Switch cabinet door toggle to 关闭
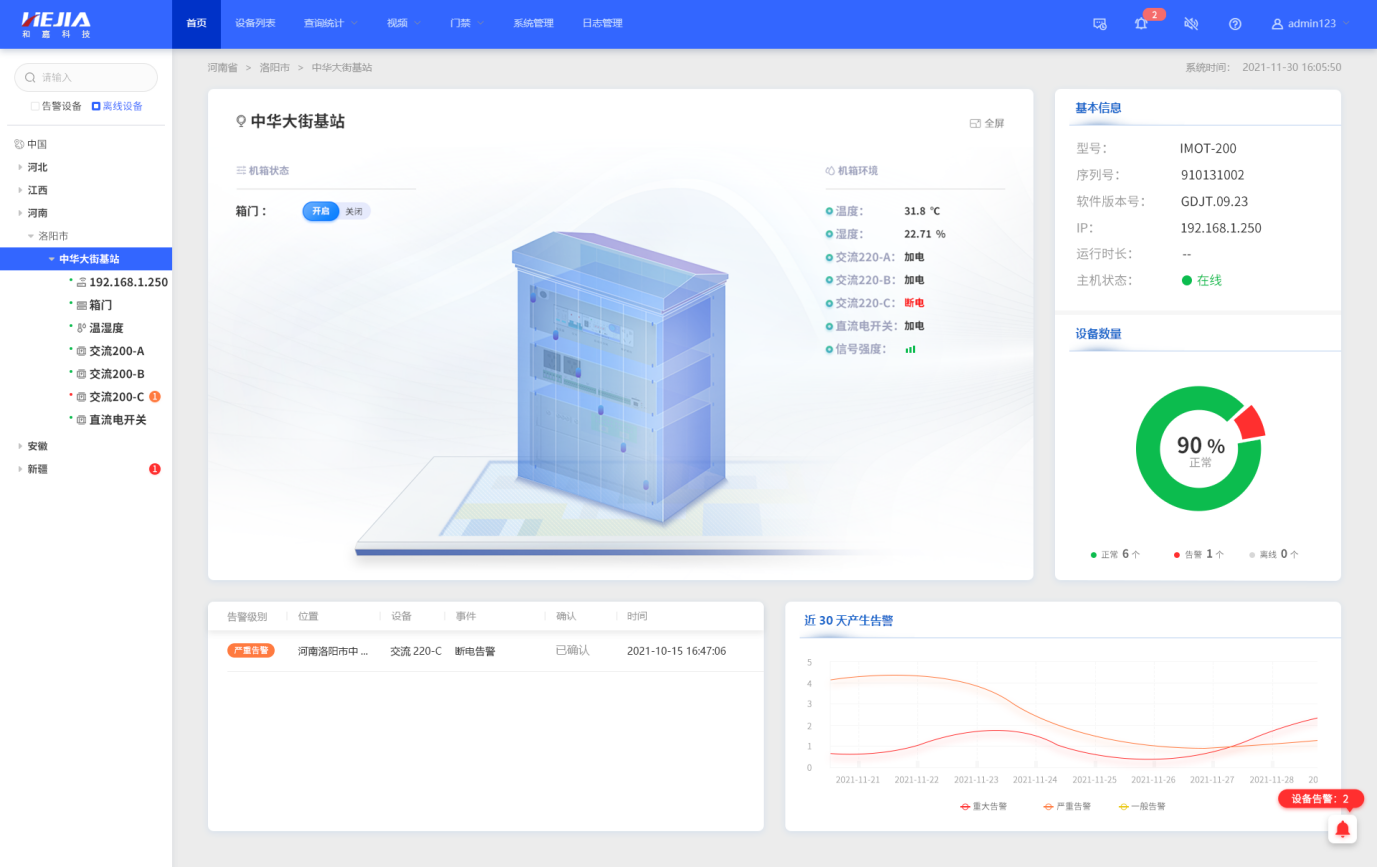 (354, 211)
